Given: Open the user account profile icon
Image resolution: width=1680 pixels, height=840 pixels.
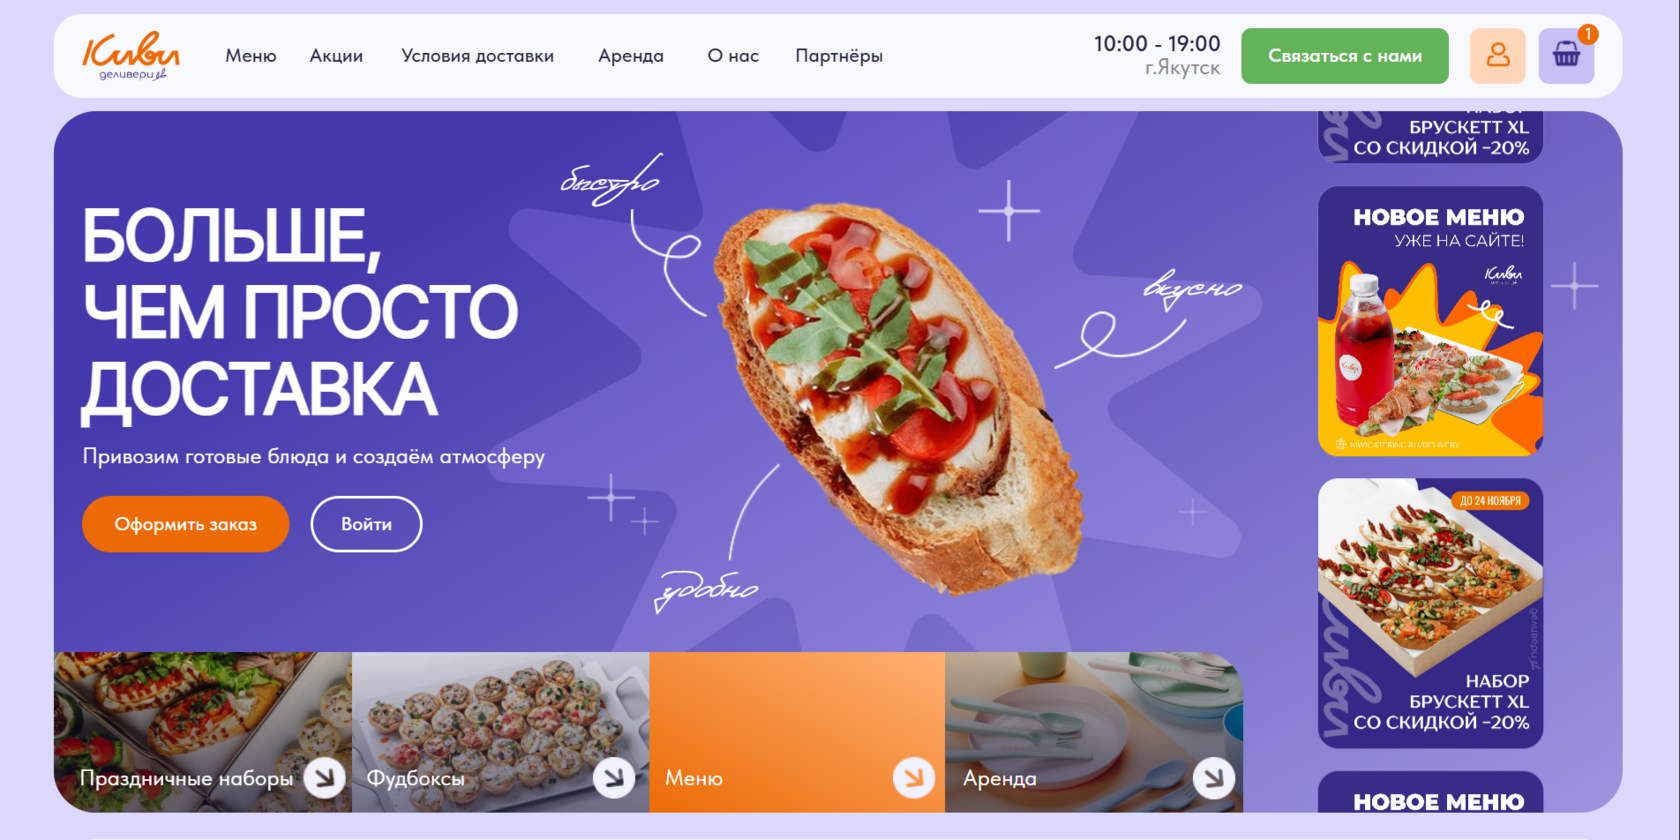Looking at the screenshot, I should tap(1497, 56).
